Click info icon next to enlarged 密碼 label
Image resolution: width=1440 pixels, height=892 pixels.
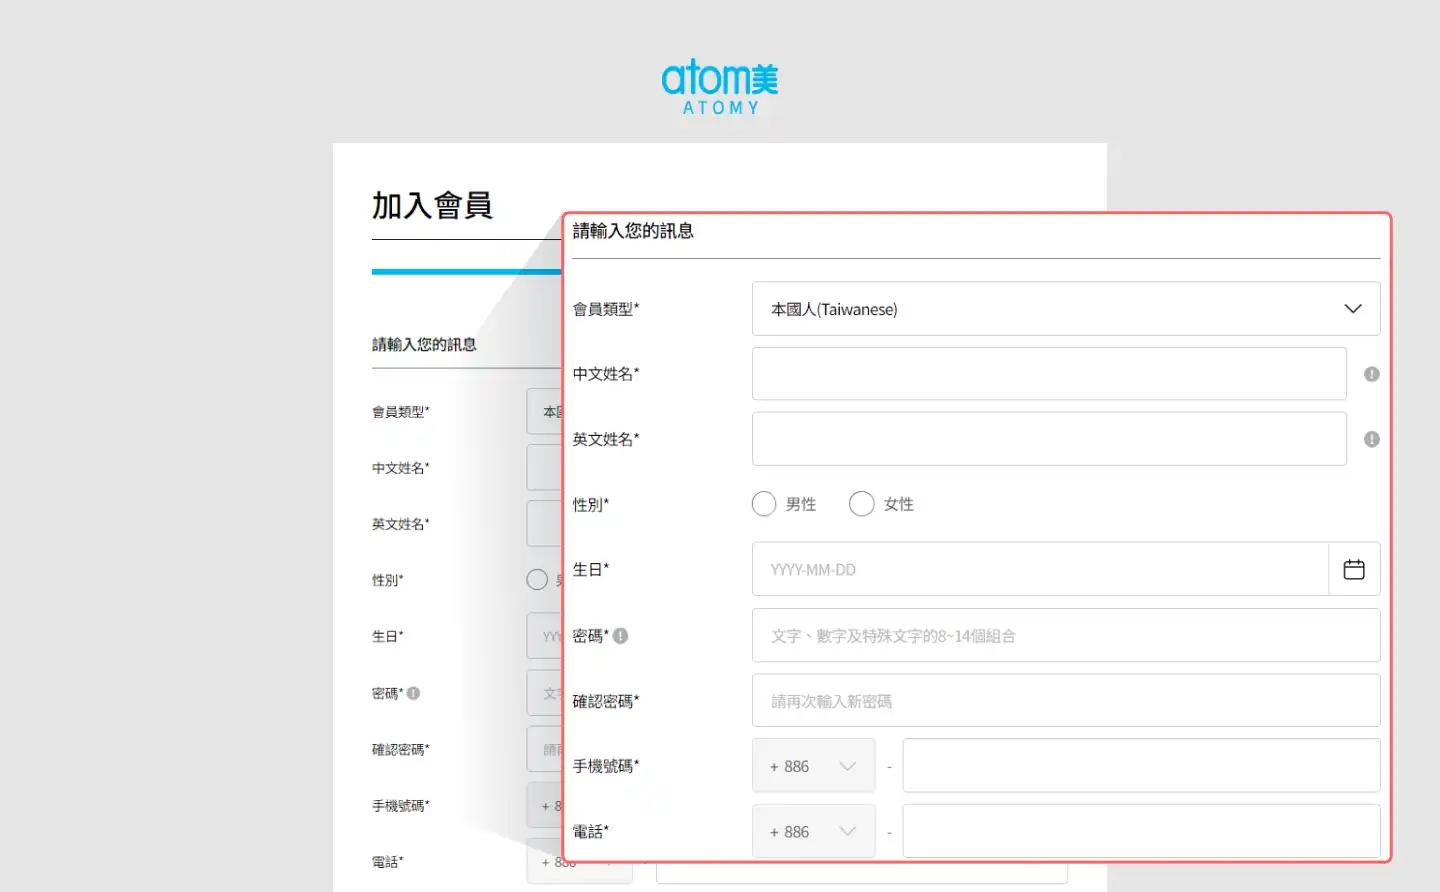[x=620, y=636]
